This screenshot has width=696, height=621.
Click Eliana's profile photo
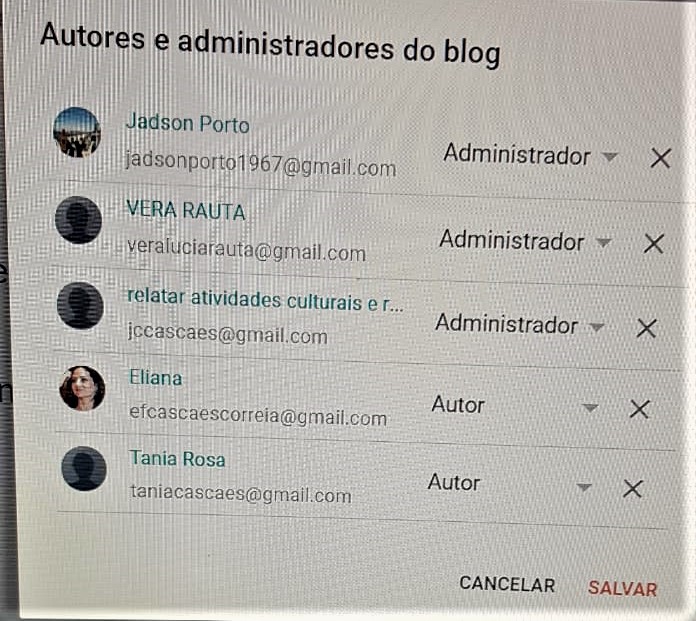[82, 388]
